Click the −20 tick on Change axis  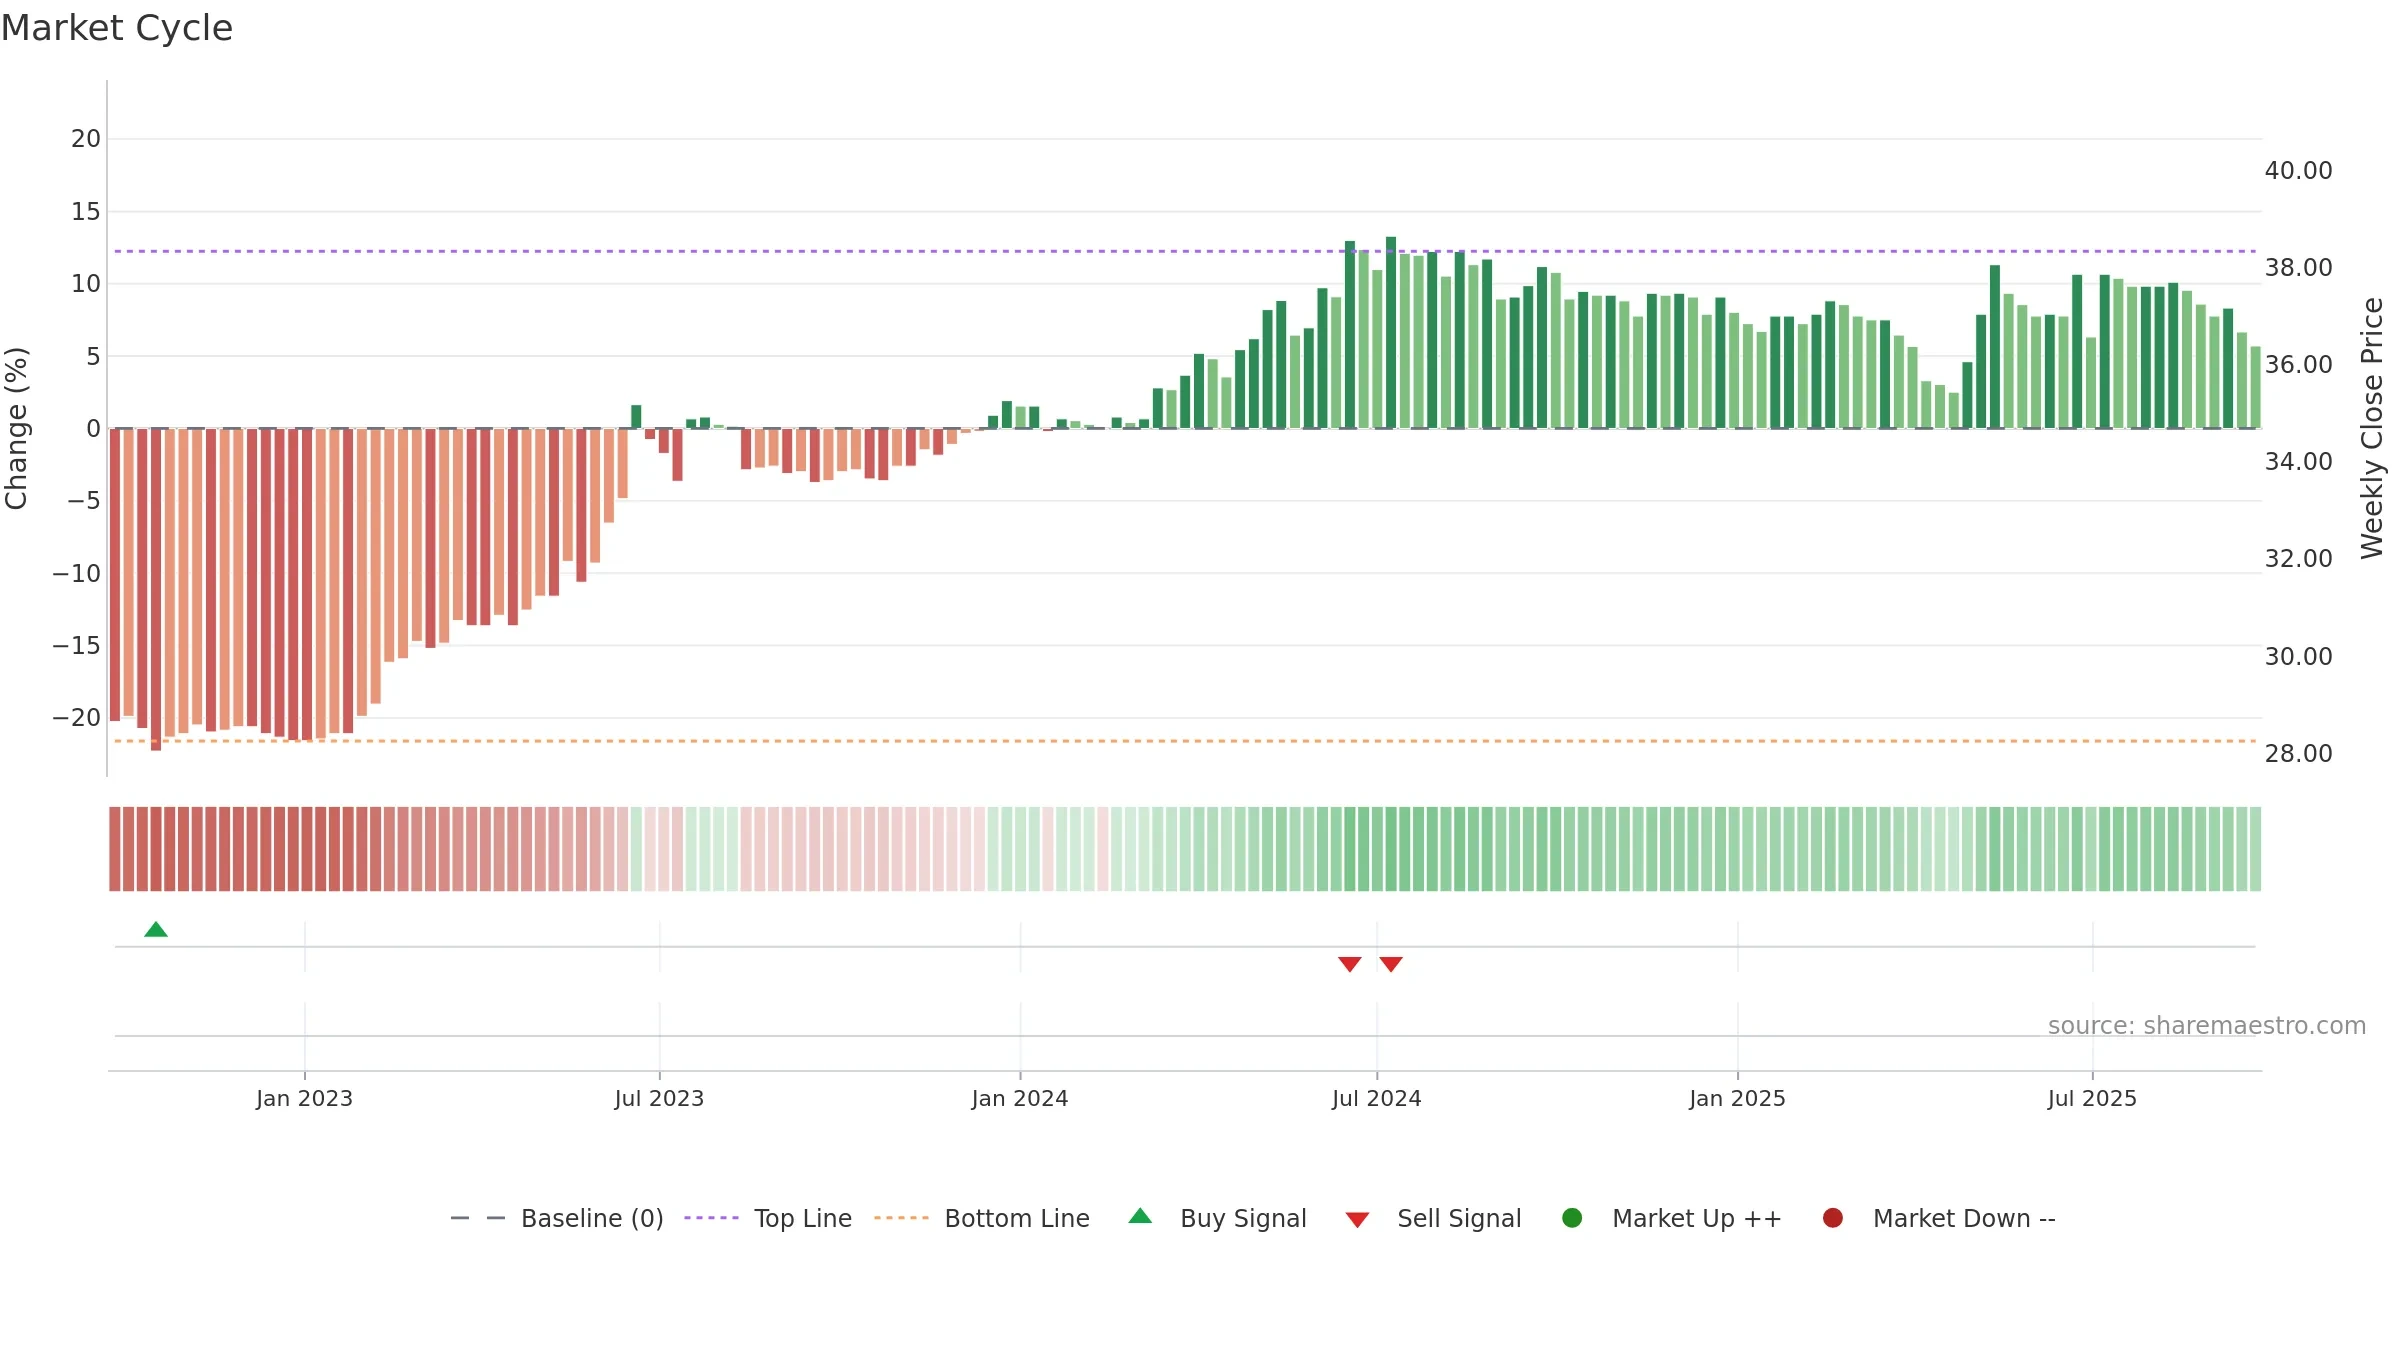click(x=76, y=718)
